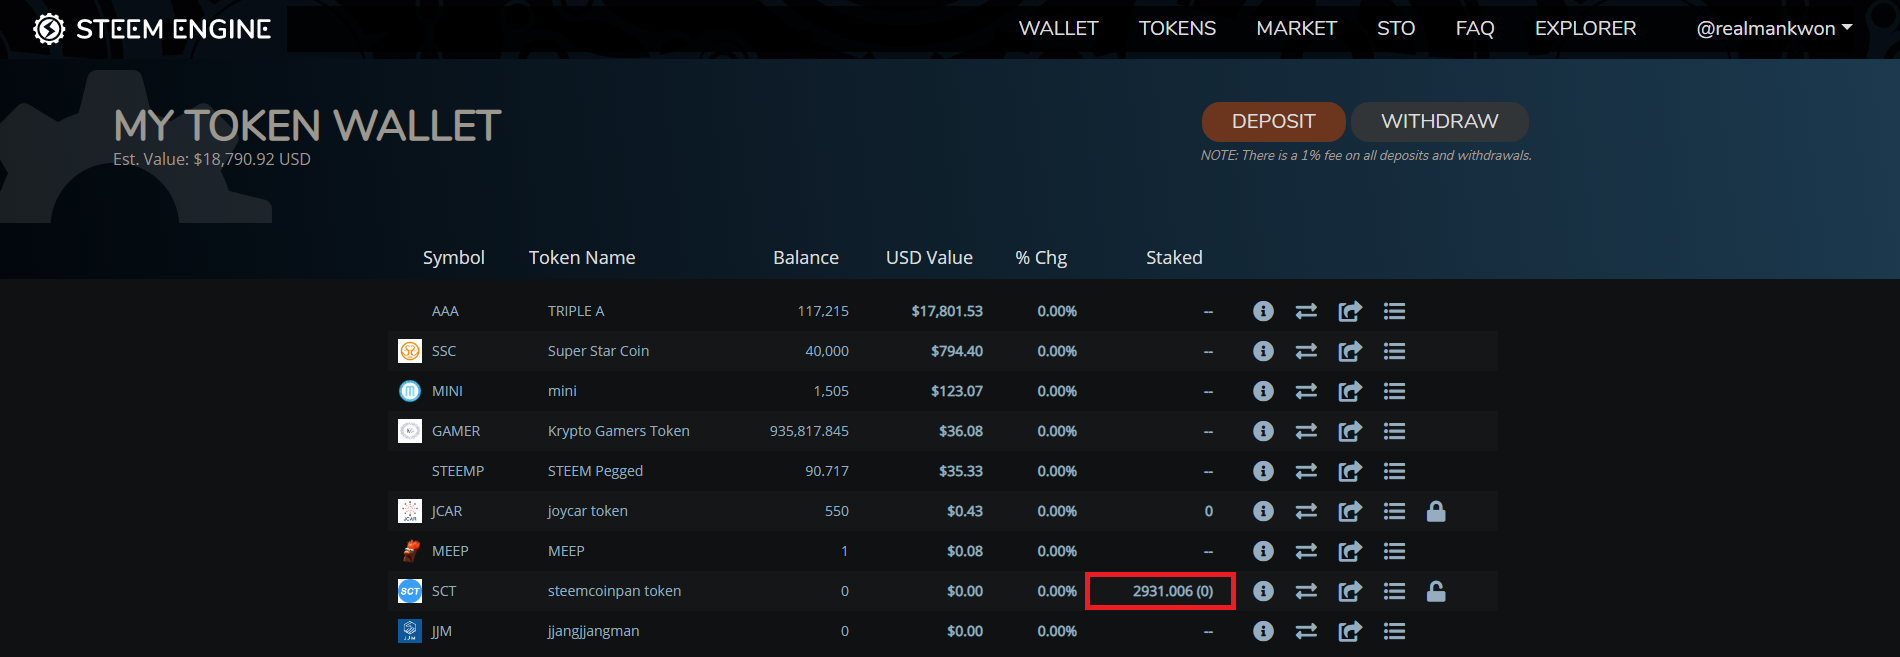Open MEEP market exchange arrows
Image resolution: width=1900 pixels, height=657 pixels.
click(x=1306, y=551)
